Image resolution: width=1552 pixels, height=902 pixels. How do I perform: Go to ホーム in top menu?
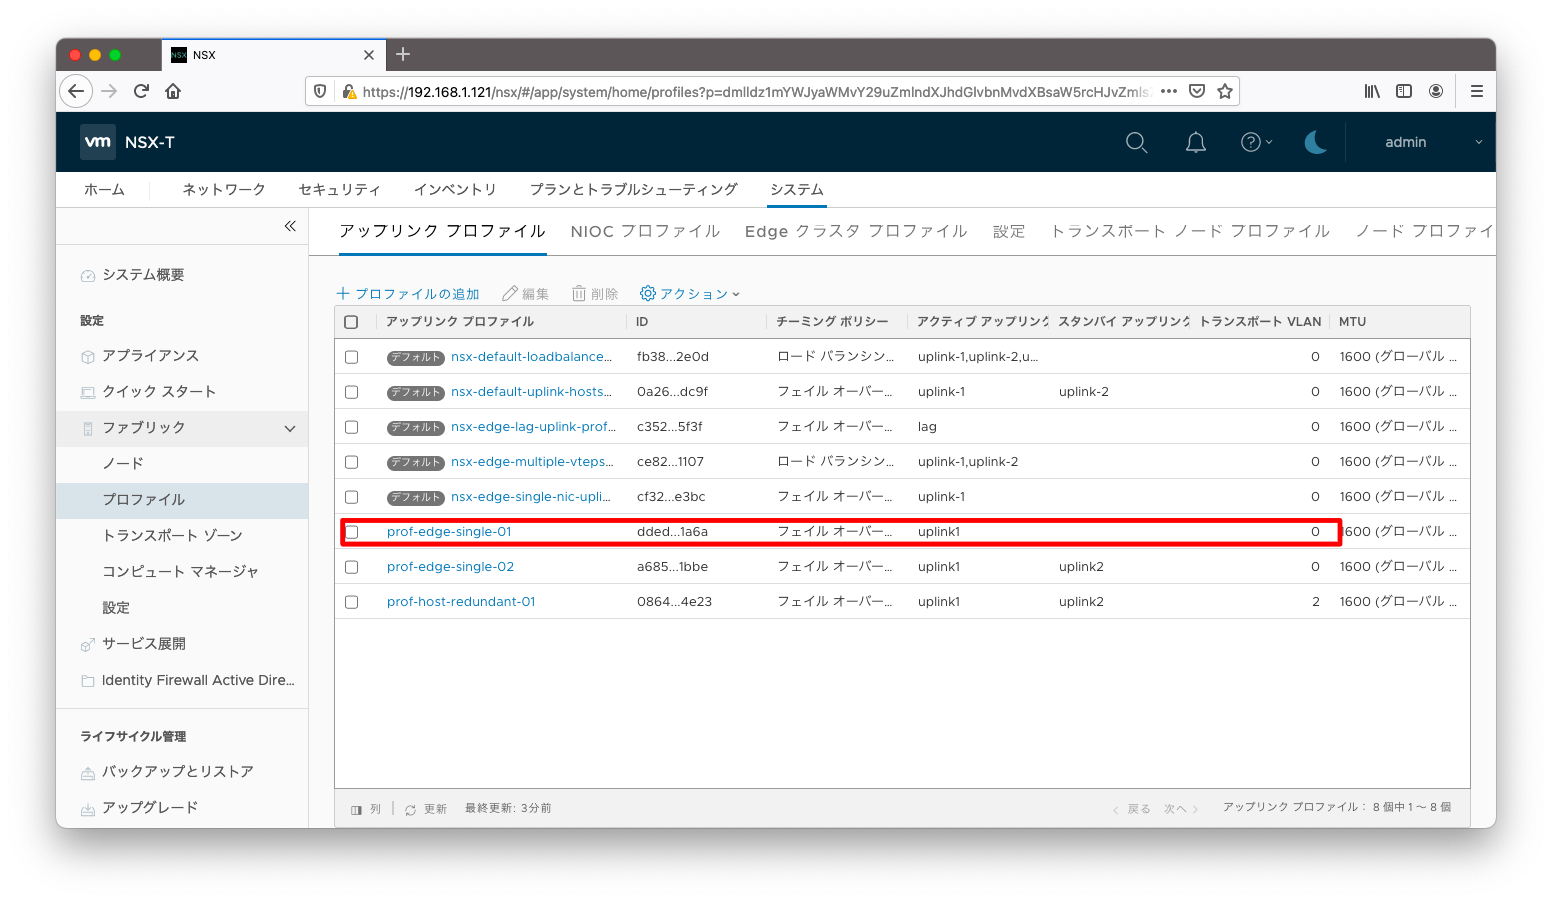(x=104, y=189)
